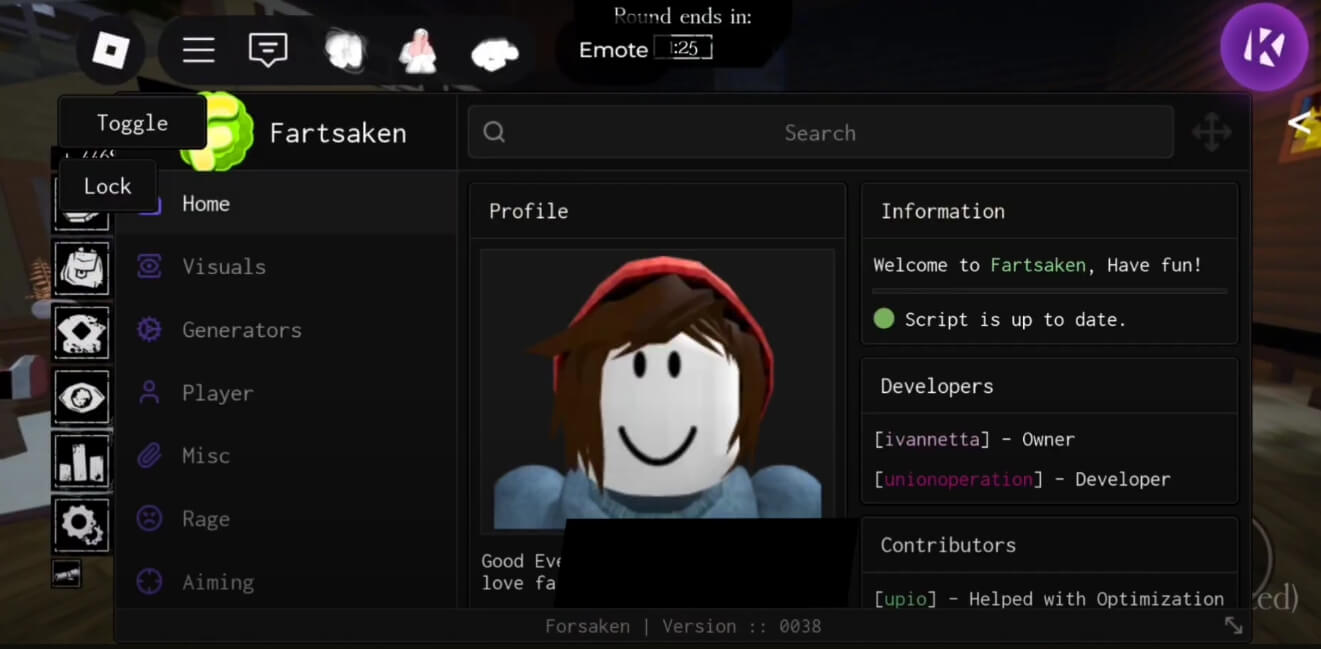The height and width of the screenshot is (649, 1321).
Task: Click the "[unionoperation] - Developer" entry
Action: (x=1022, y=479)
